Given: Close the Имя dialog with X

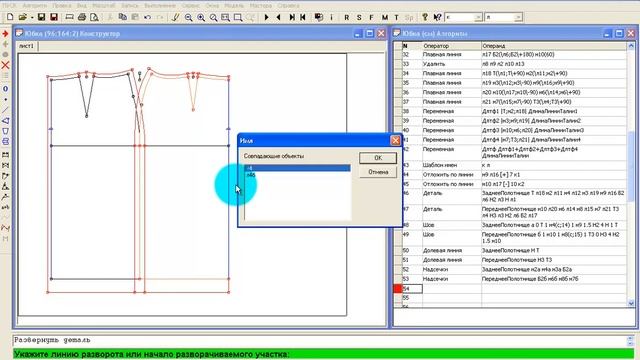Looking at the screenshot, I should pyautogui.click(x=395, y=140).
